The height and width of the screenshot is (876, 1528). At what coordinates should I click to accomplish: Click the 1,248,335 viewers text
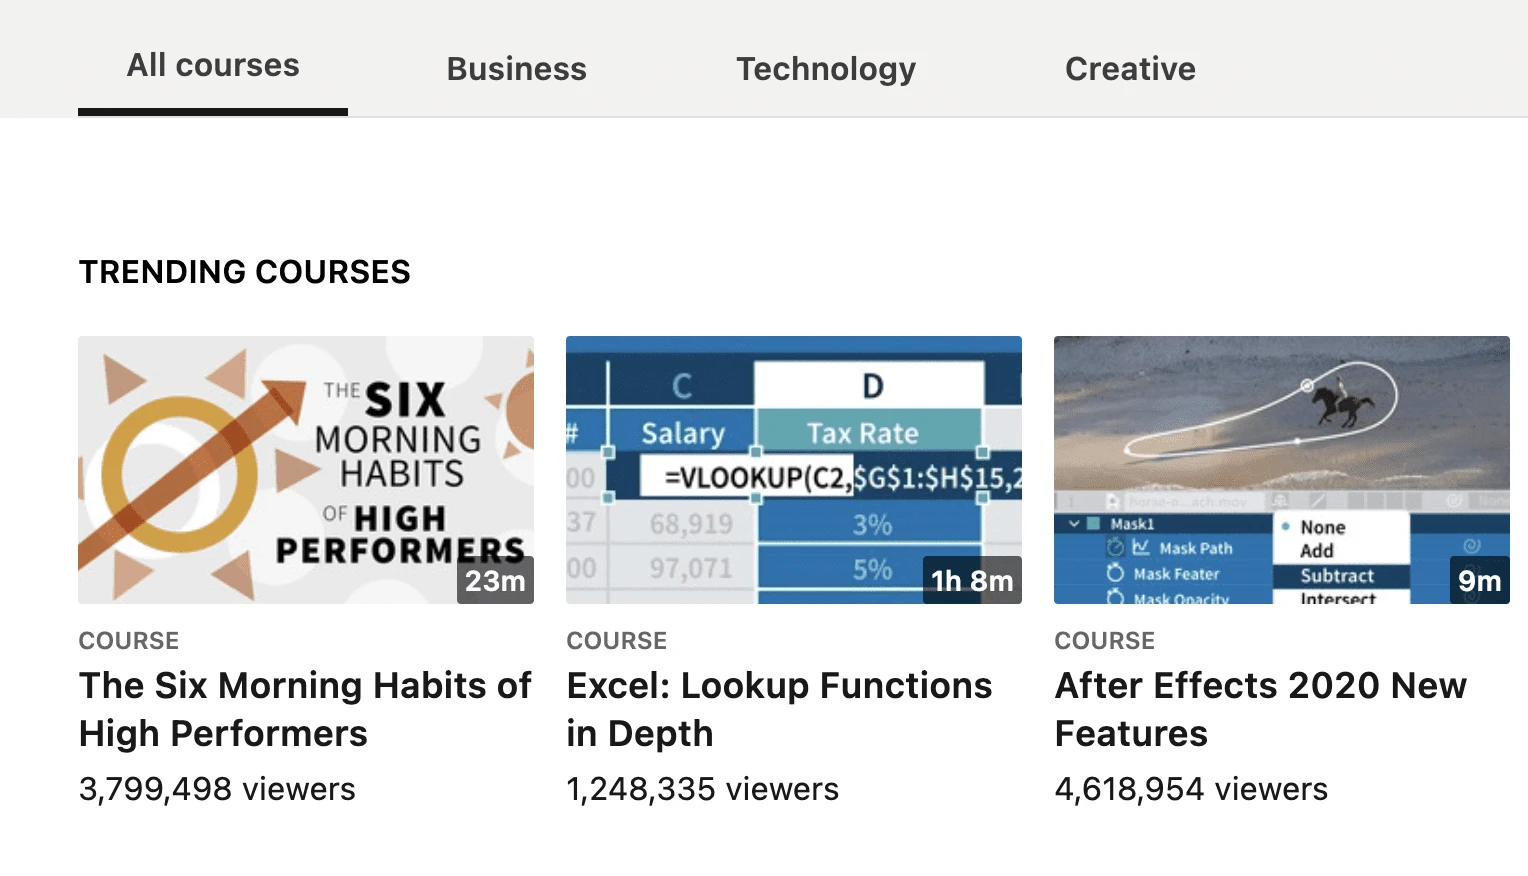pos(702,789)
